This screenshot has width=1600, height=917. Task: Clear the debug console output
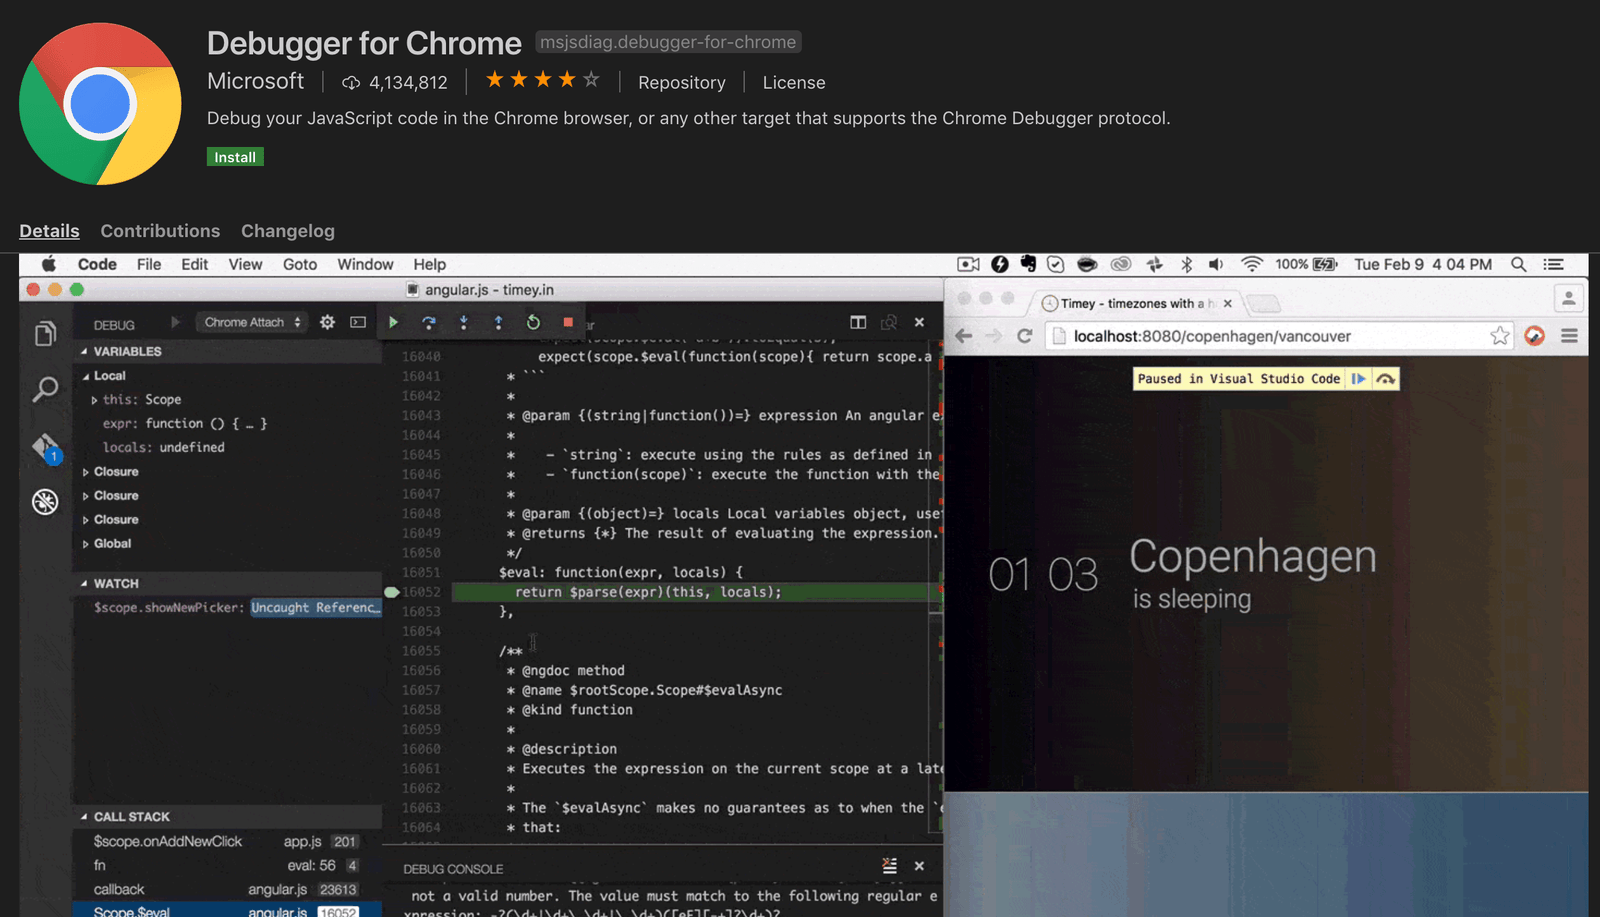click(889, 866)
